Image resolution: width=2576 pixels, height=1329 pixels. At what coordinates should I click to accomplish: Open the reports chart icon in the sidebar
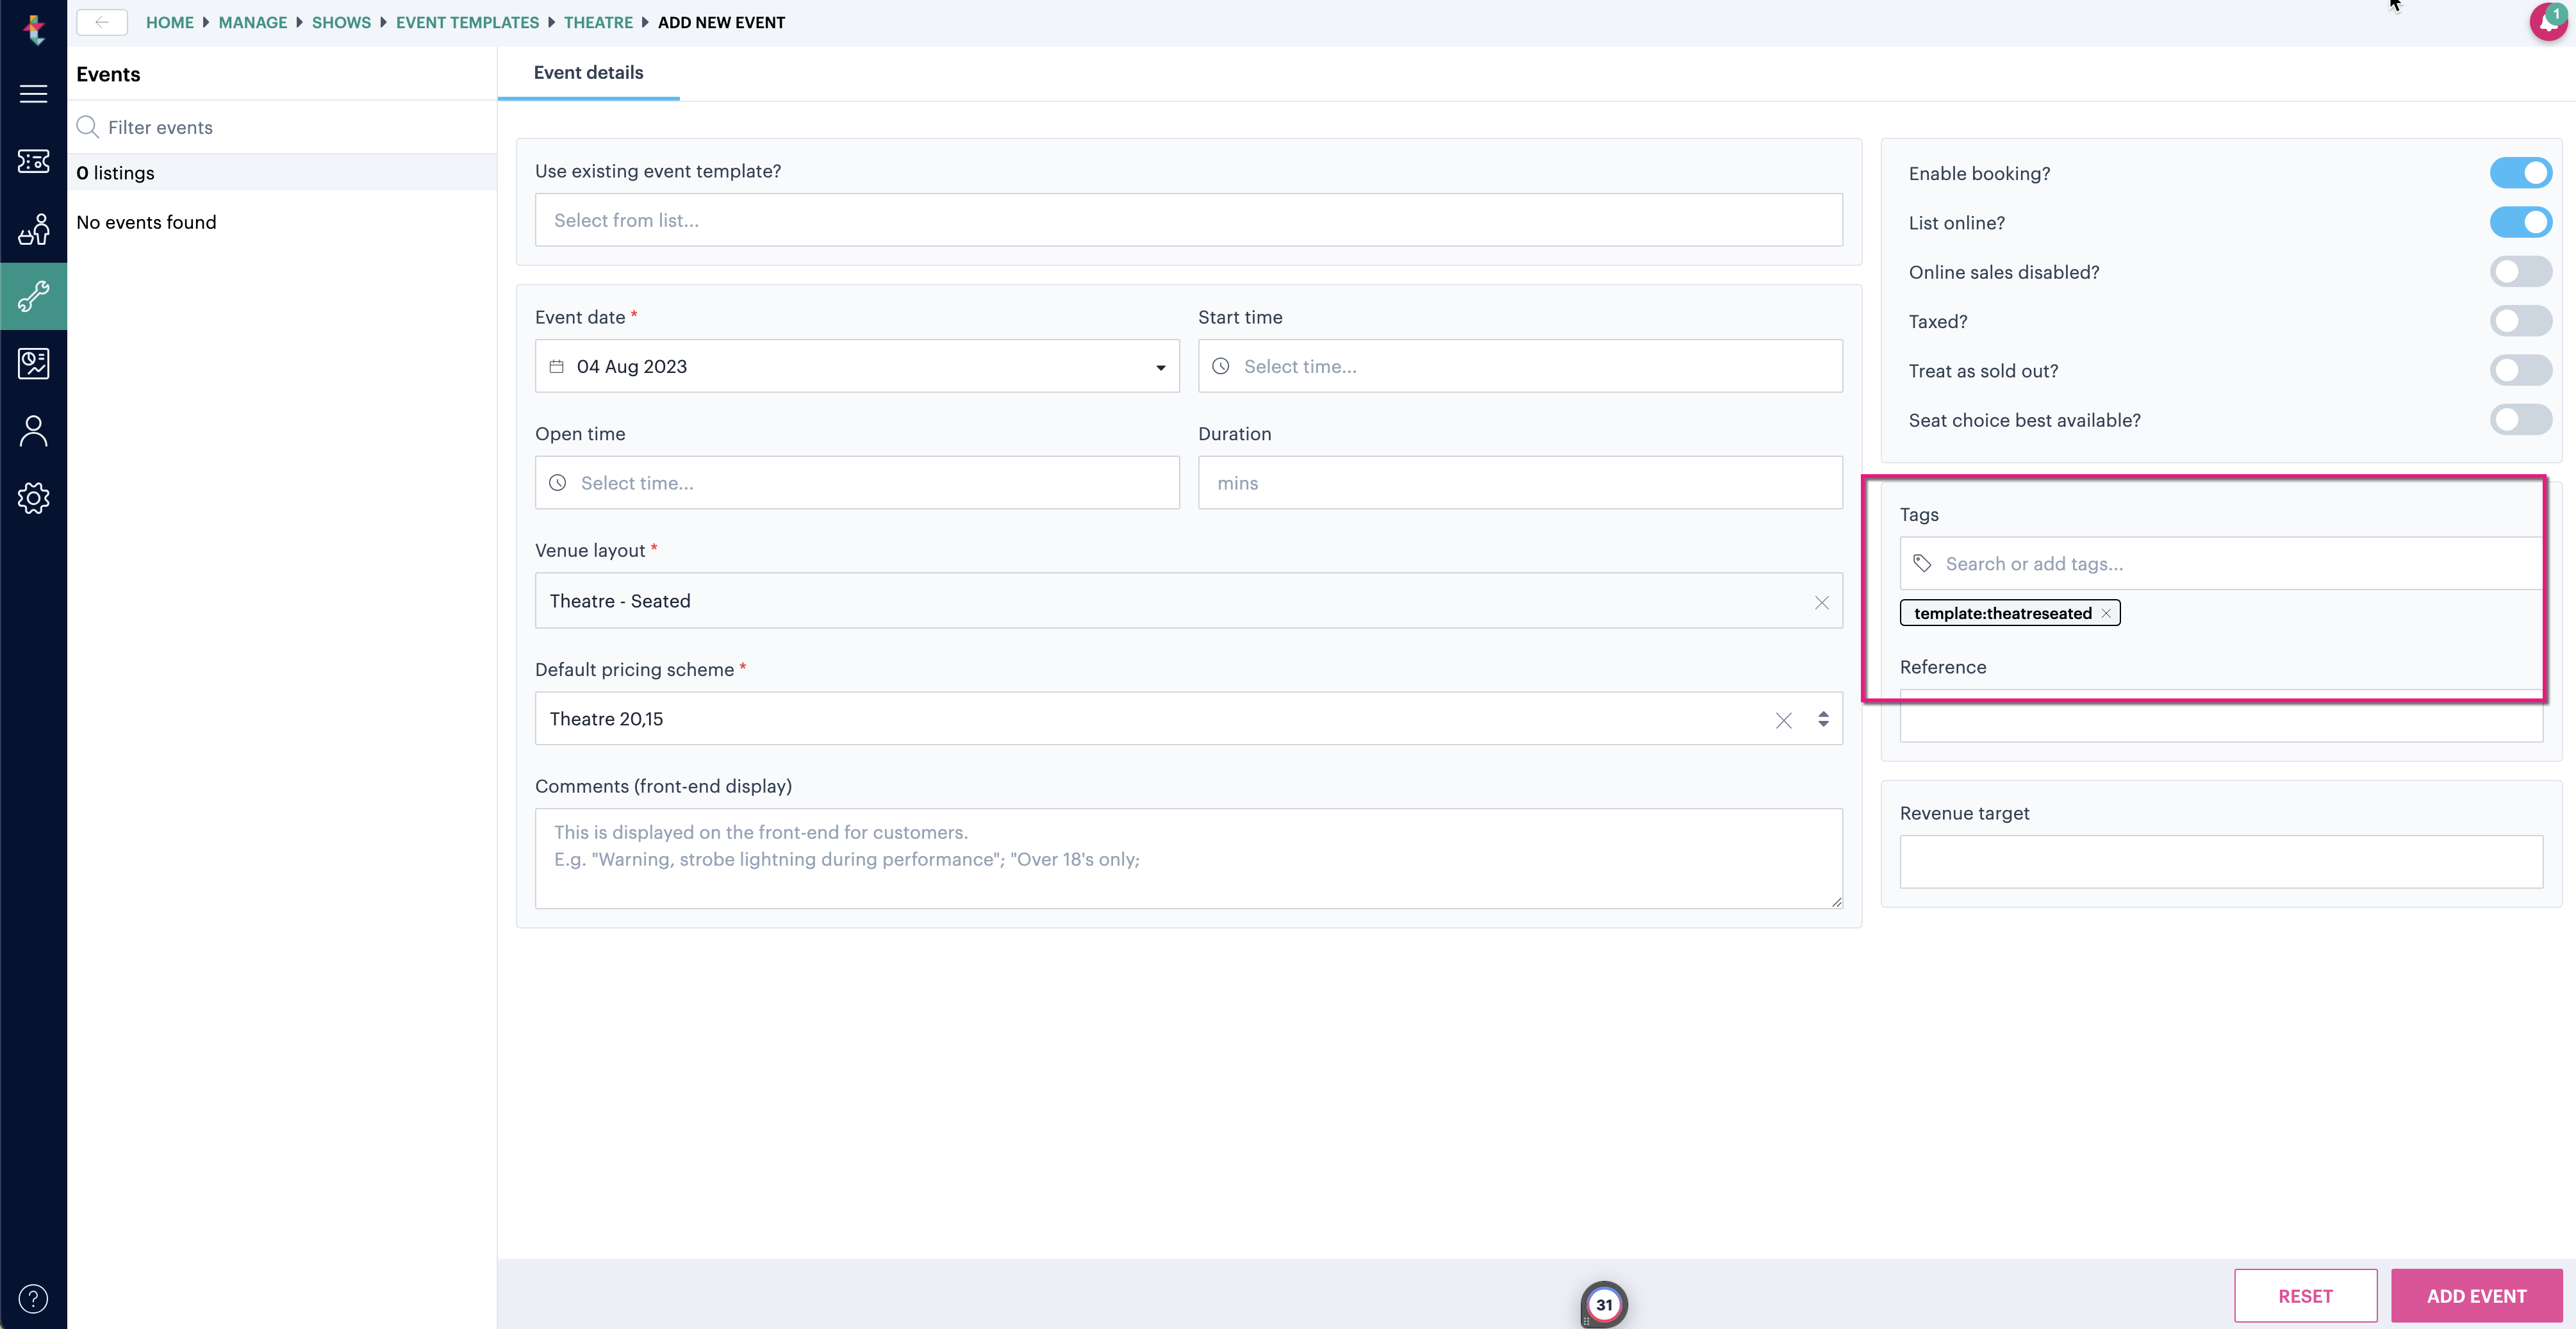coord(33,363)
